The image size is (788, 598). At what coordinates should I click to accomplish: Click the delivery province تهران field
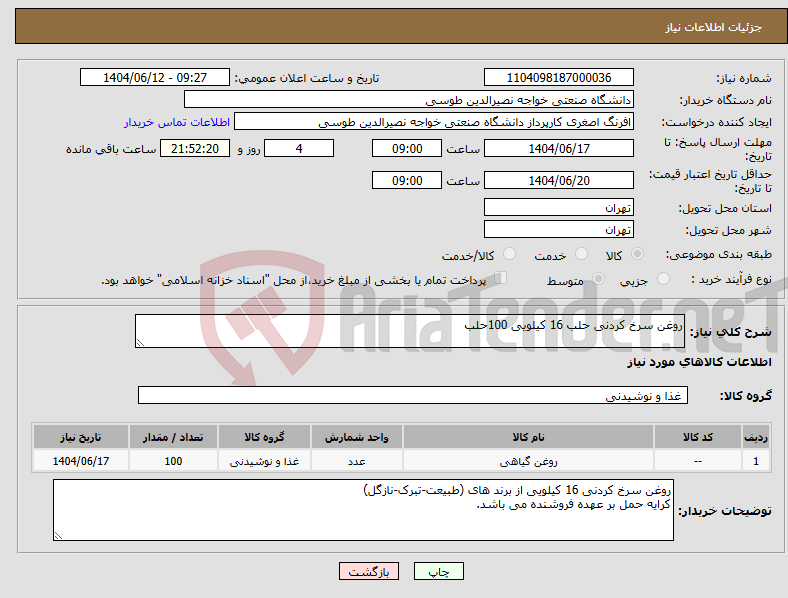[x=558, y=207]
